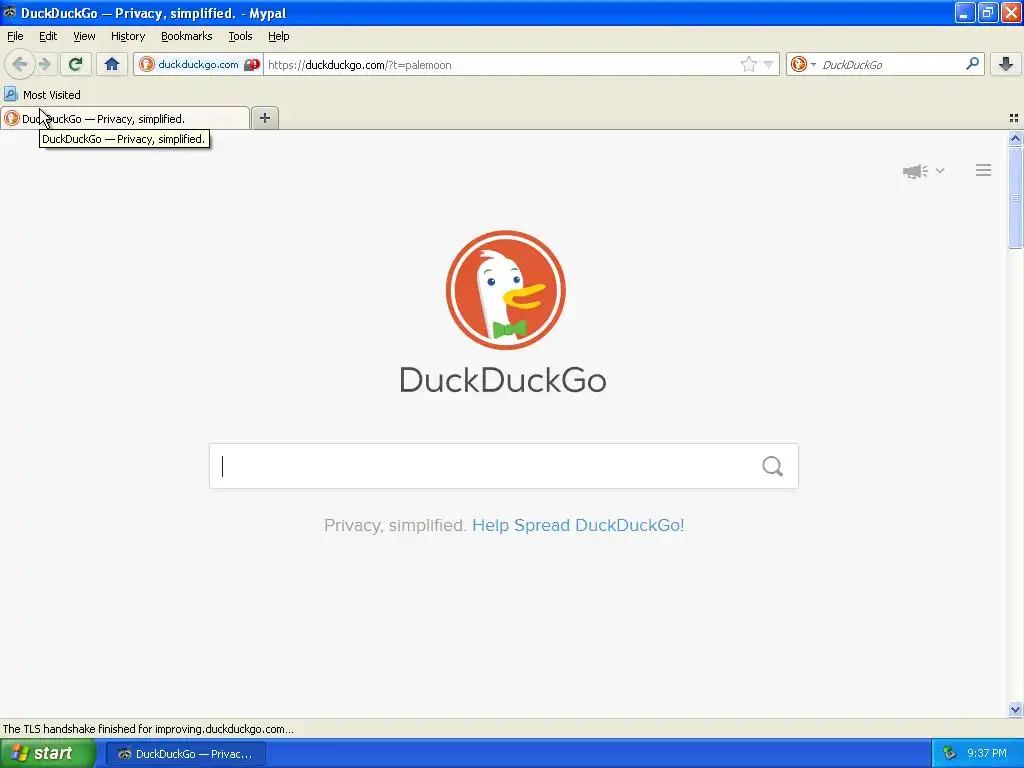
Task: Open the Edit menu
Action: (48, 36)
